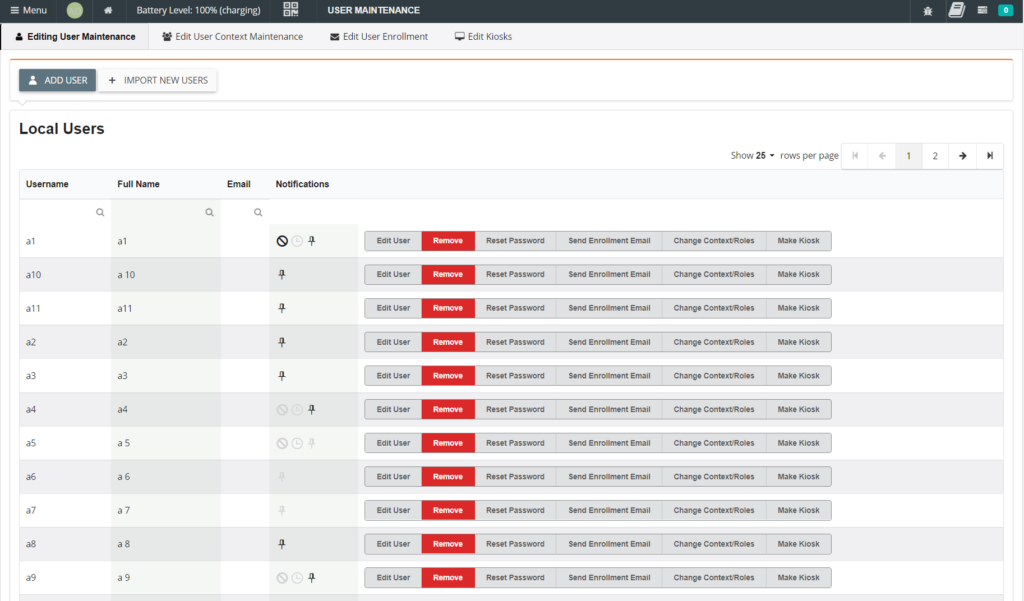Open the hamburger Menu
Image resolution: width=1024 pixels, height=601 pixels.
click(29, 10)
